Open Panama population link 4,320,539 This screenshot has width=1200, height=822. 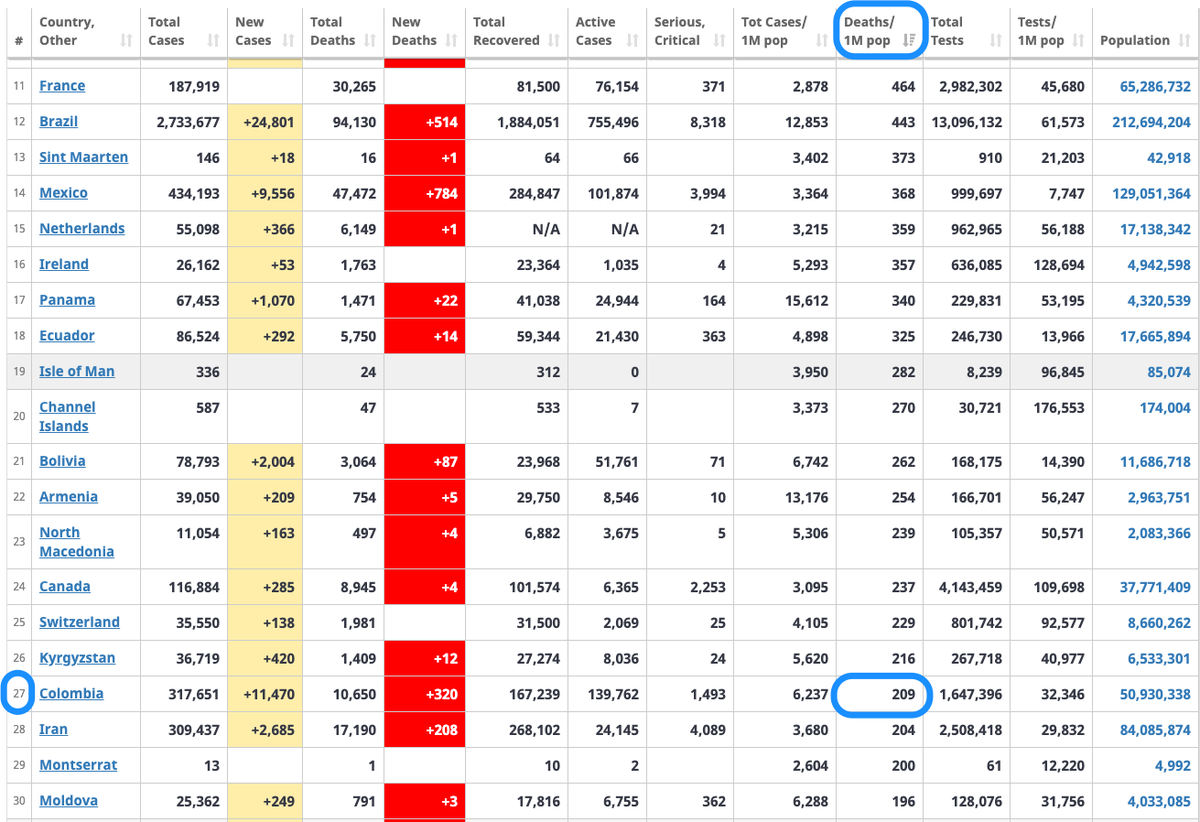point(1159,300)
